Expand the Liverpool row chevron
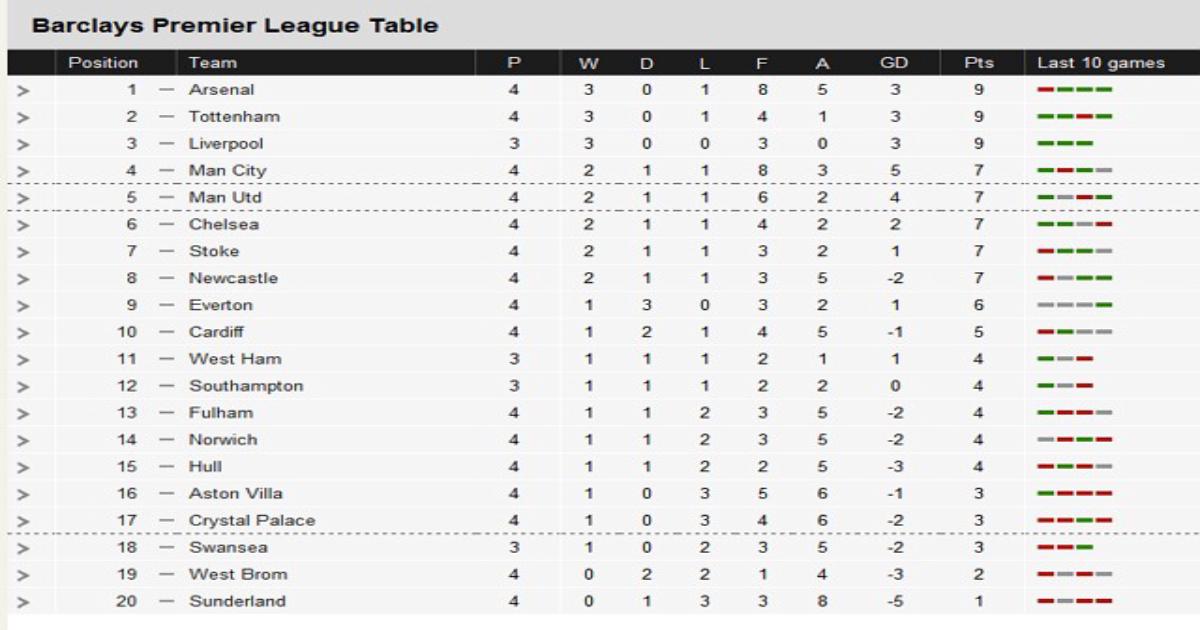This screenshot has width=1200, height=630. pyautogui.click(x=24, y=144)
